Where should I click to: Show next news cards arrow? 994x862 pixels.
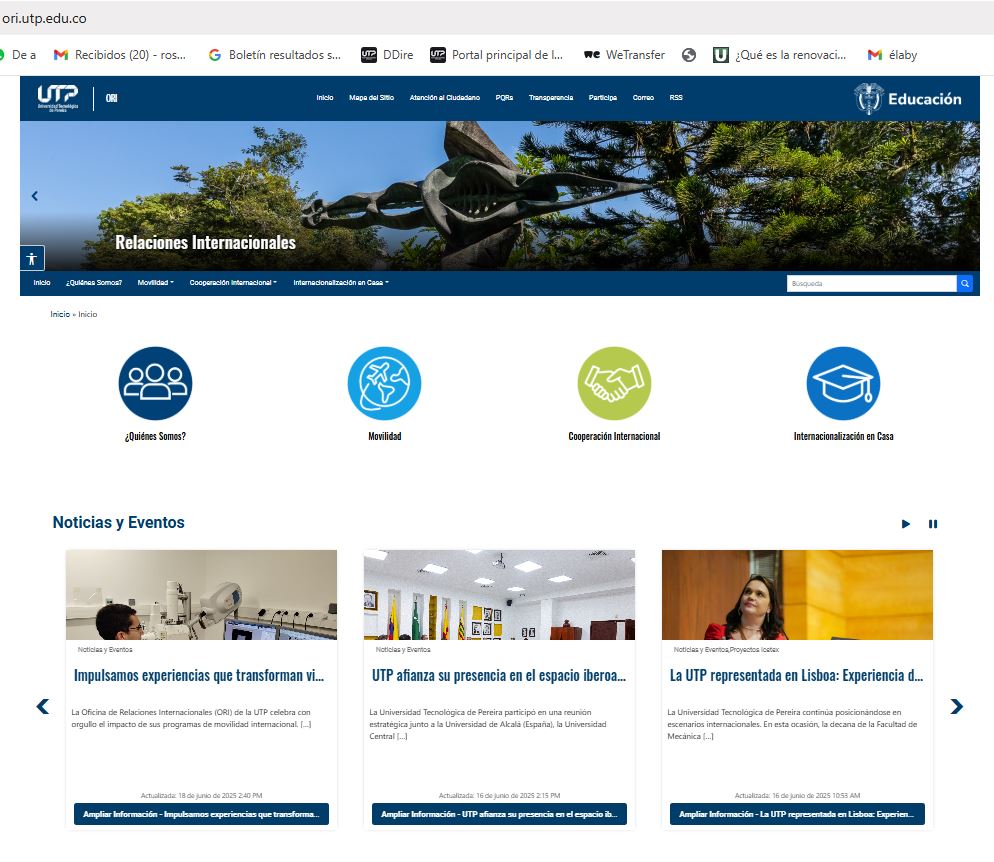[x=957, y=706]
